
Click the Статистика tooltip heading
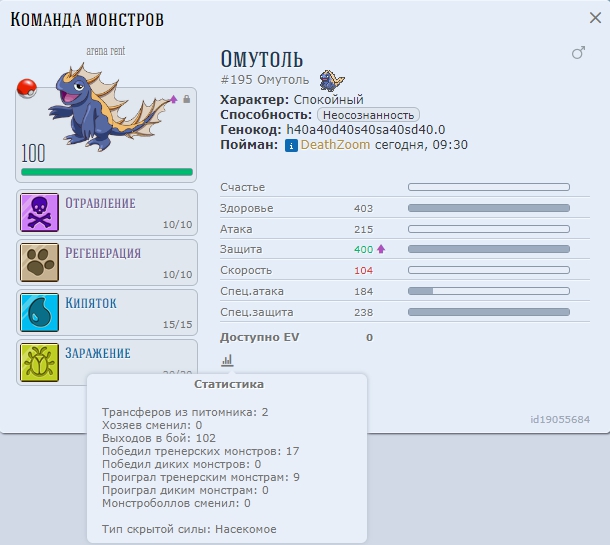[229, 384]
